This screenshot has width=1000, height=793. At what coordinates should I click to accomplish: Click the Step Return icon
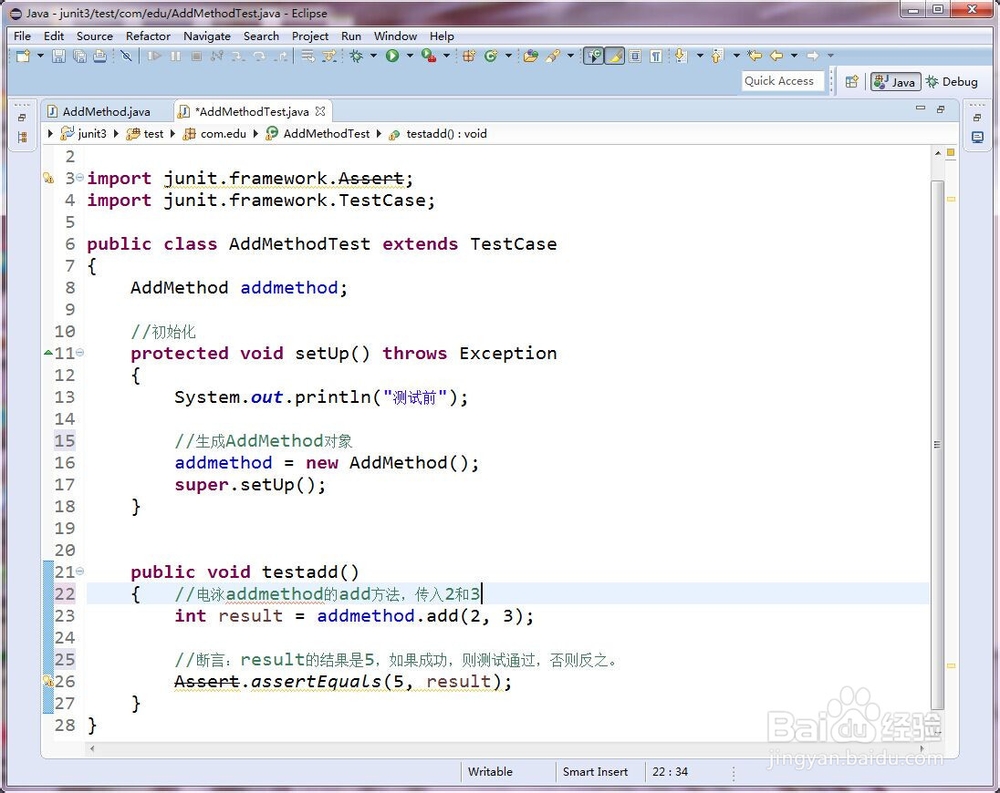(x=281, y=56)
